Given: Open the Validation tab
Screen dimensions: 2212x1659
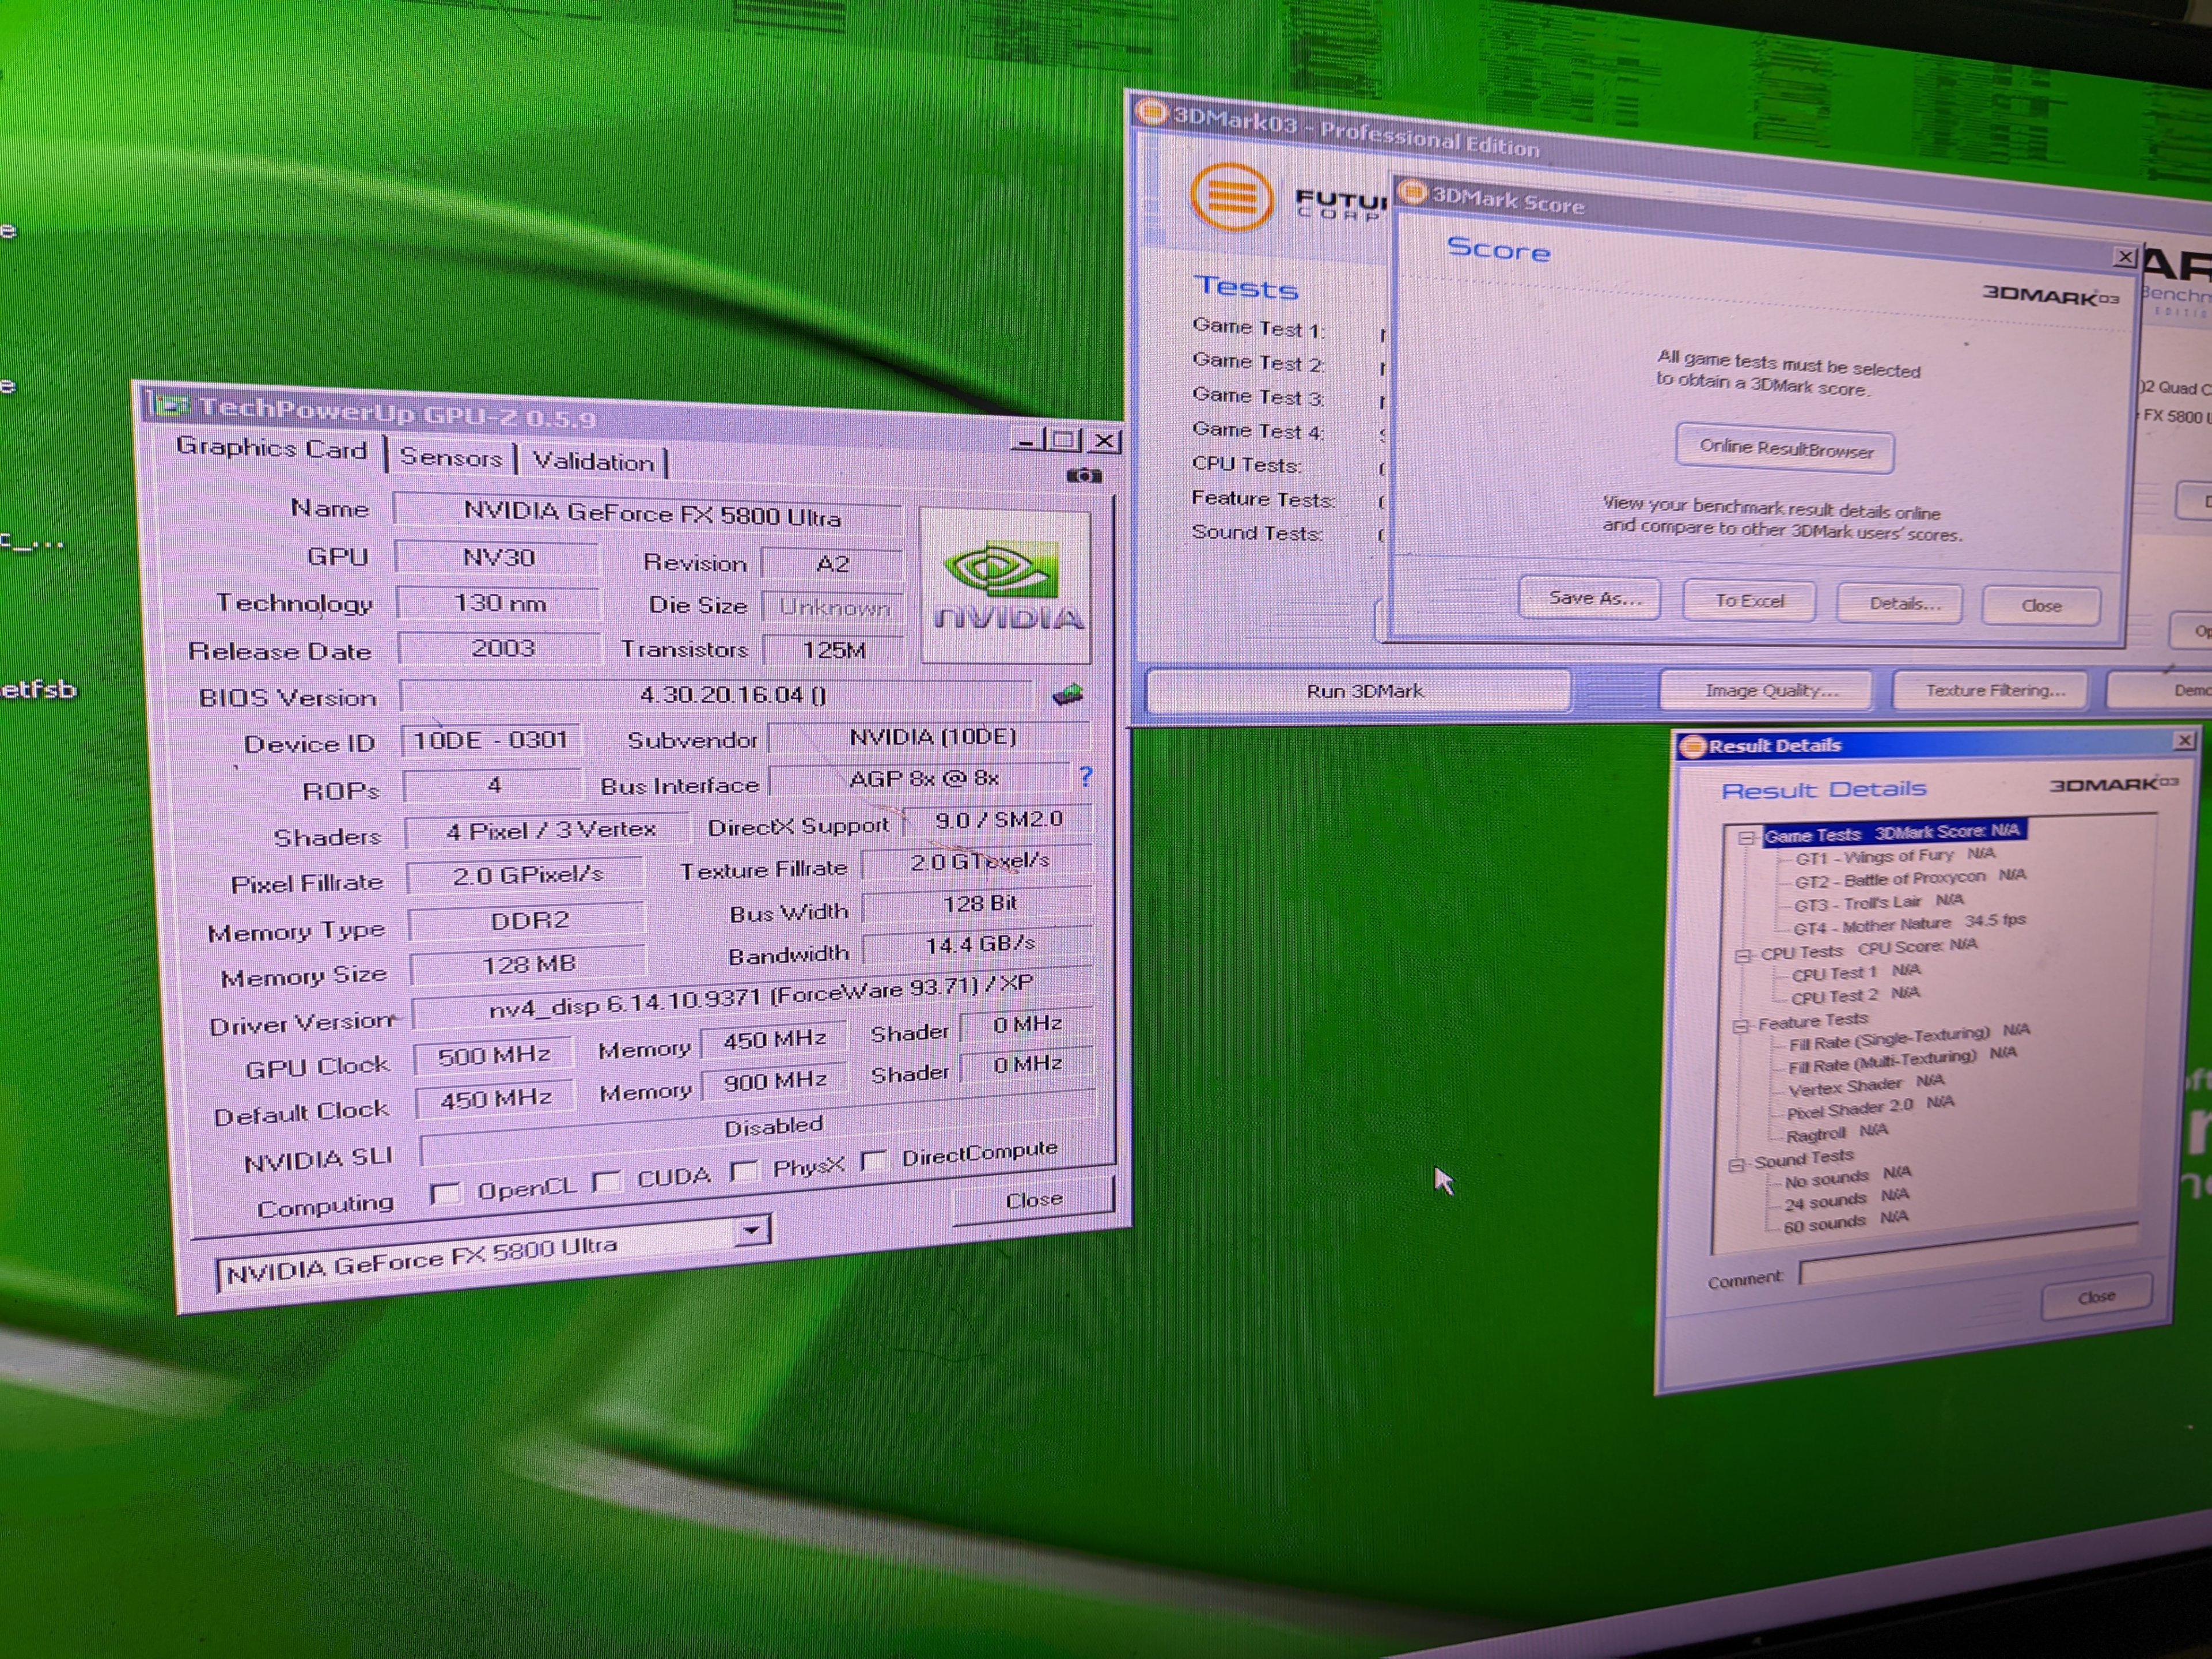Looking at the screenshot, I should point(593,462).
